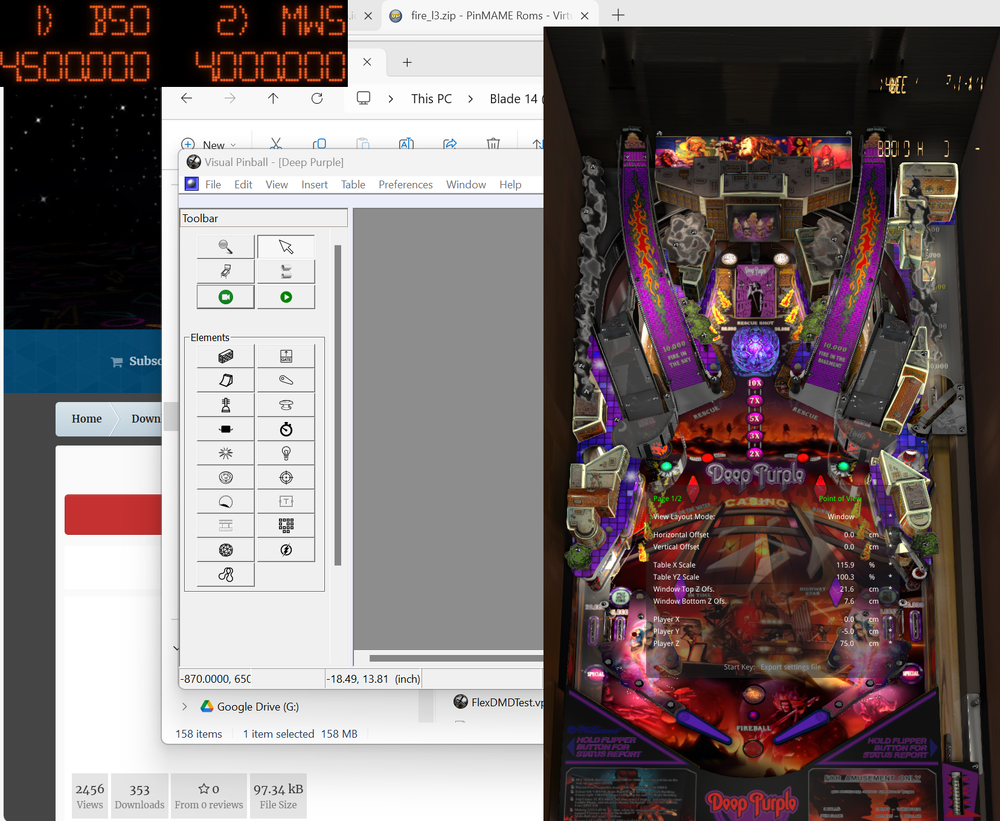
Task: Insert a Ramp element
Action: click(x=226, y=380)
